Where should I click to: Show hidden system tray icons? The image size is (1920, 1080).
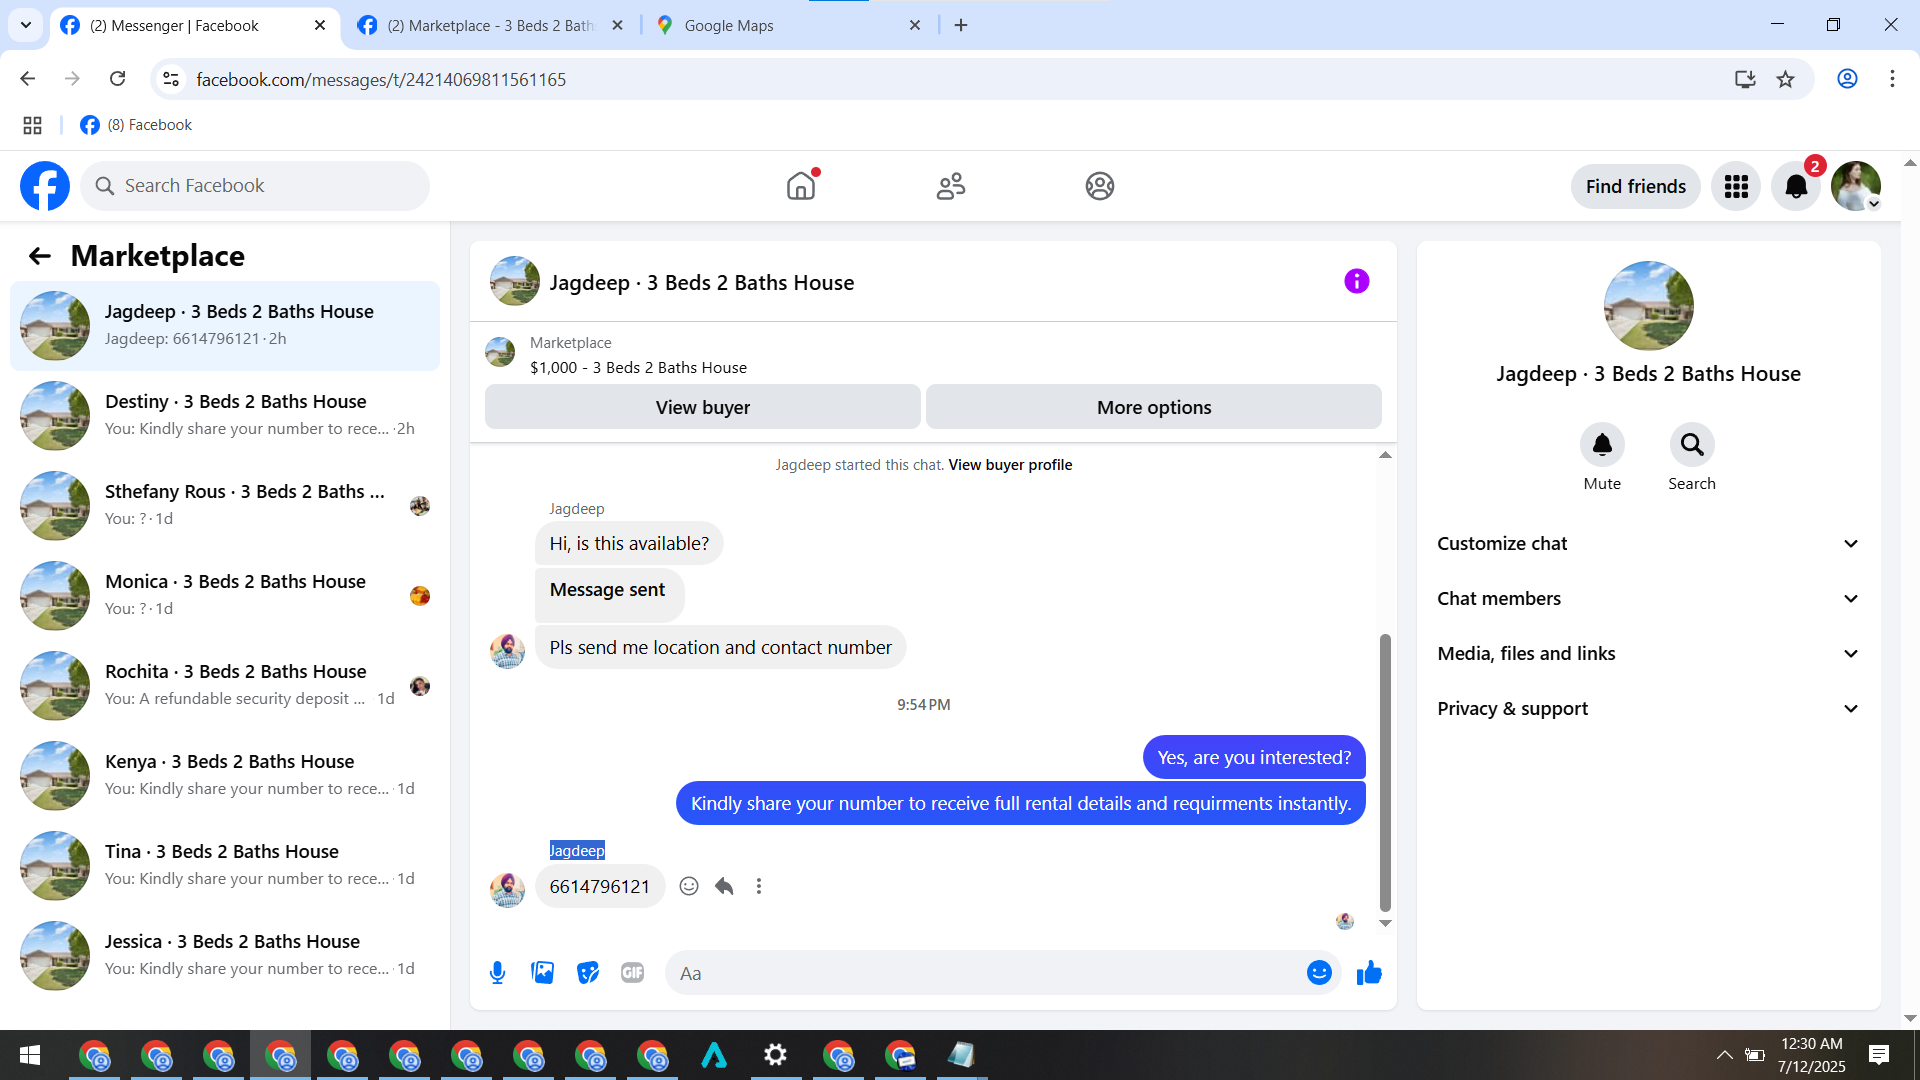(1725, 1055)
